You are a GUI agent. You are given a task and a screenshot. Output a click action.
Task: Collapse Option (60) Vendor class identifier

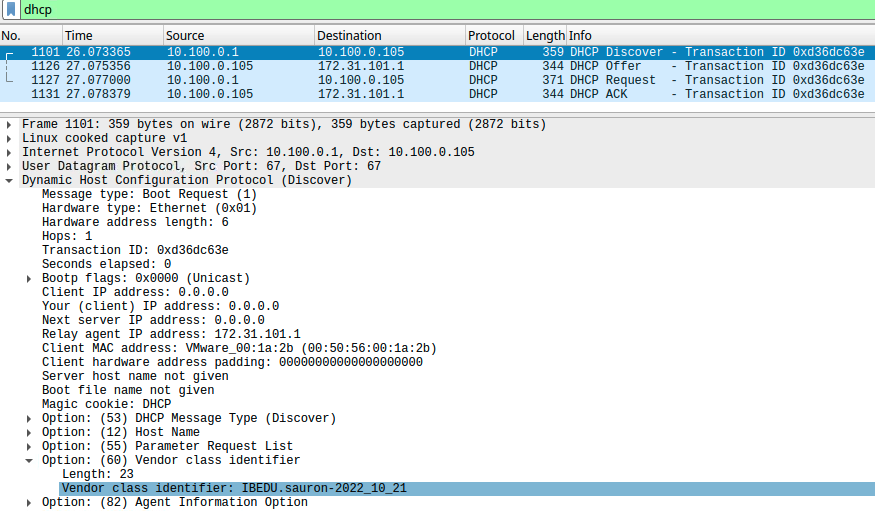30,461
